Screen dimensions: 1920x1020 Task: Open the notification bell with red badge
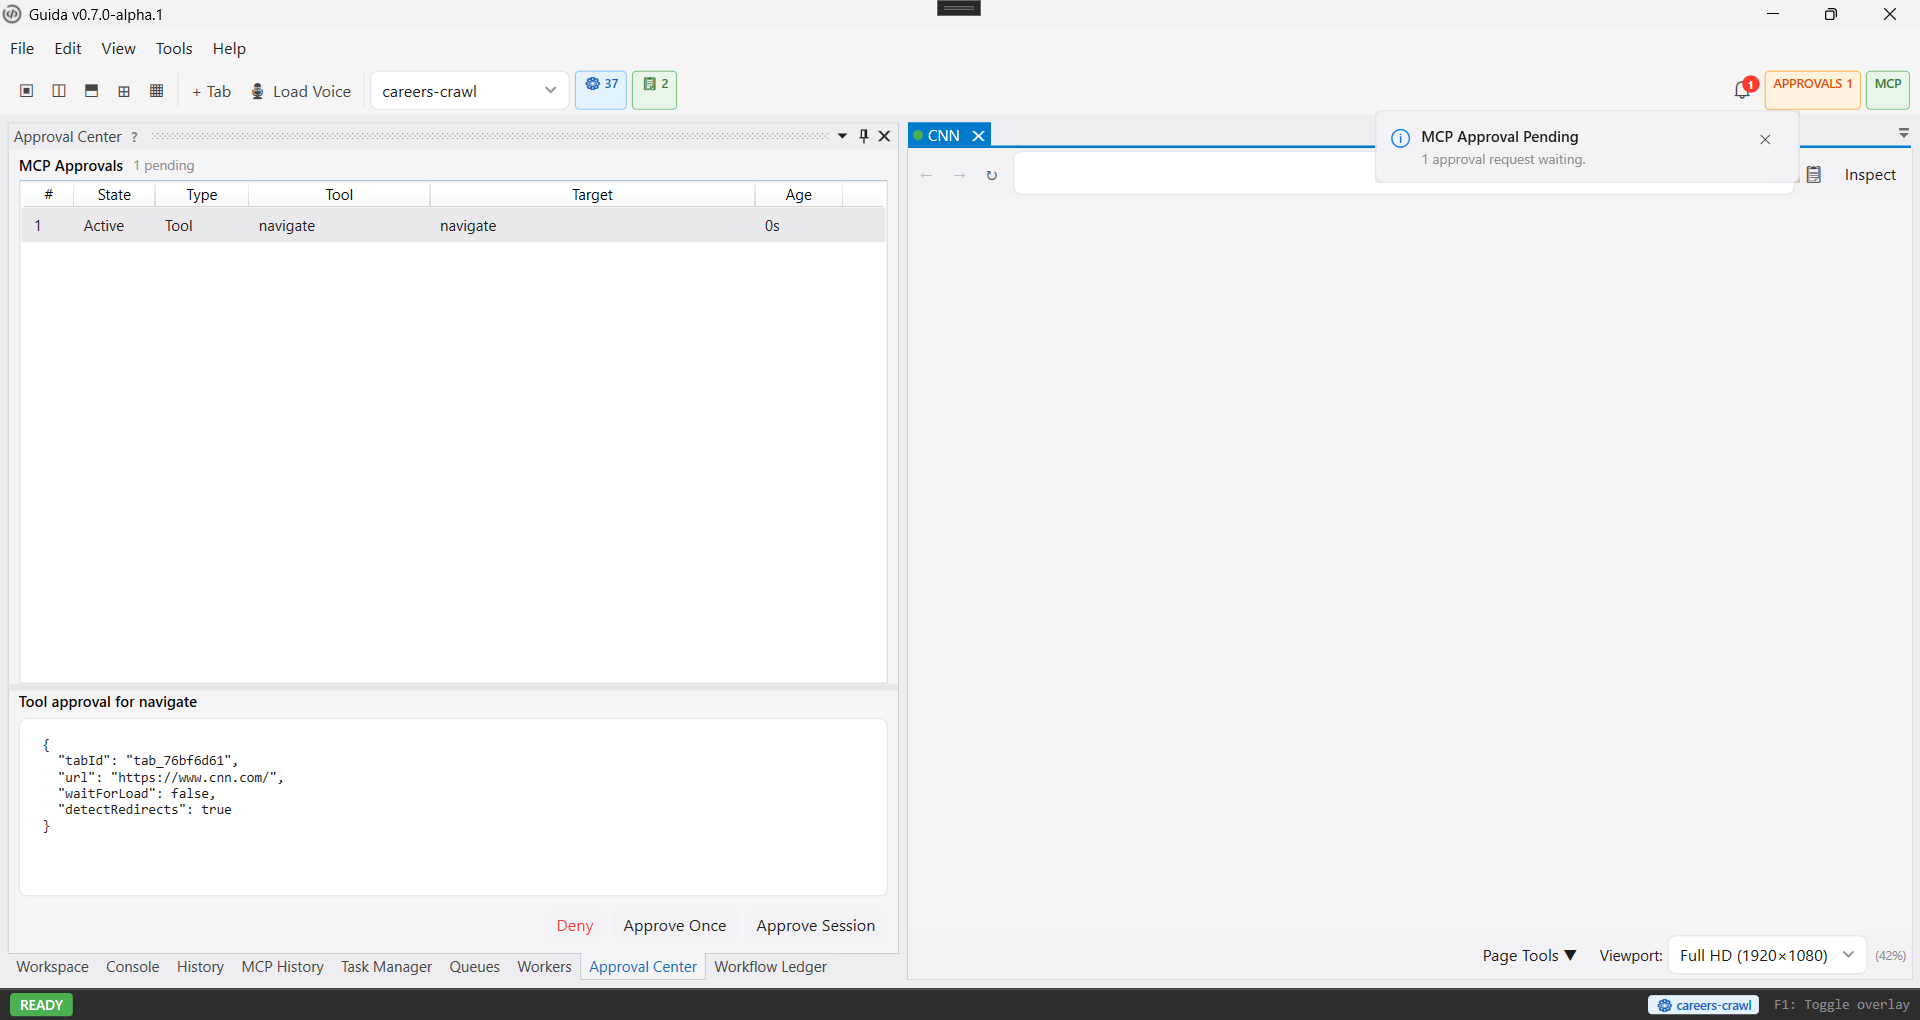click(1744, 89)
